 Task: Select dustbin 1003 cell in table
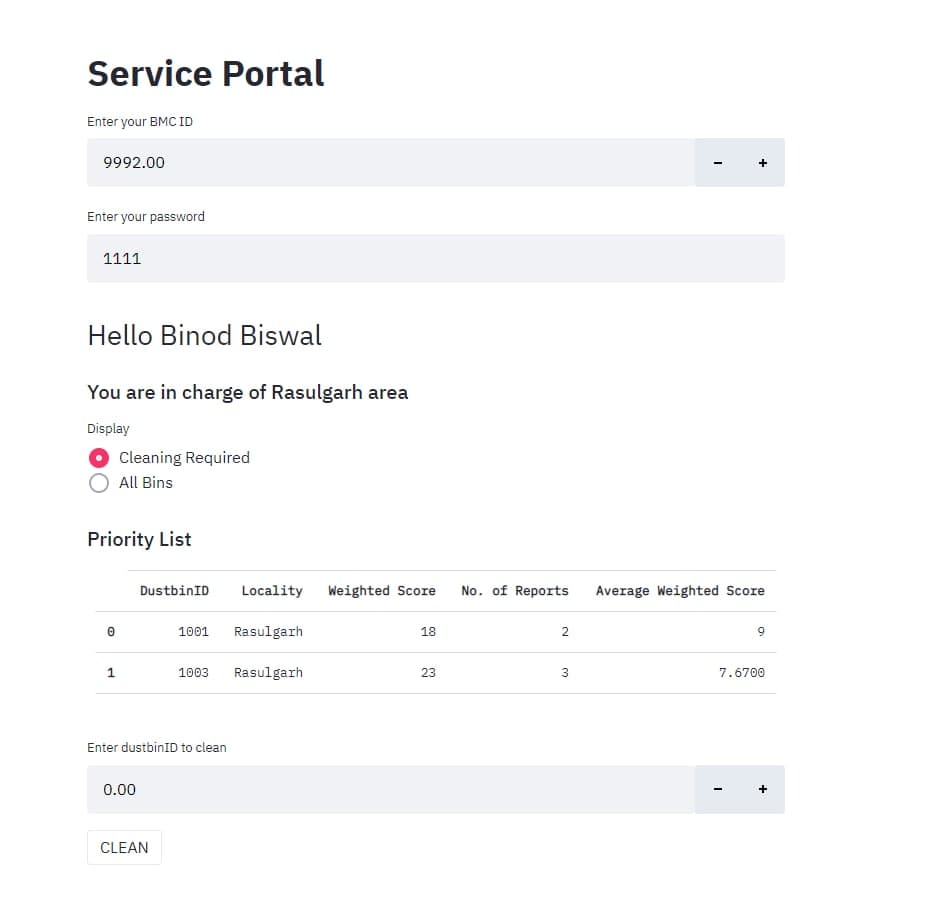(x=193, y=672)
